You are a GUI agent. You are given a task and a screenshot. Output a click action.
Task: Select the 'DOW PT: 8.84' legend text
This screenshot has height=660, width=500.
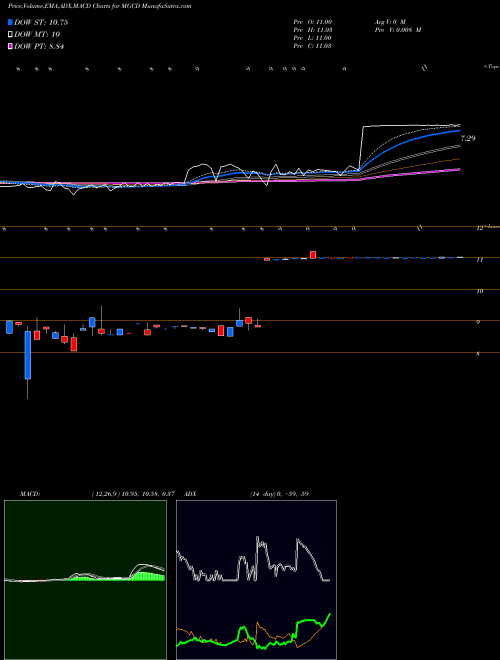(x=39, y=47)
